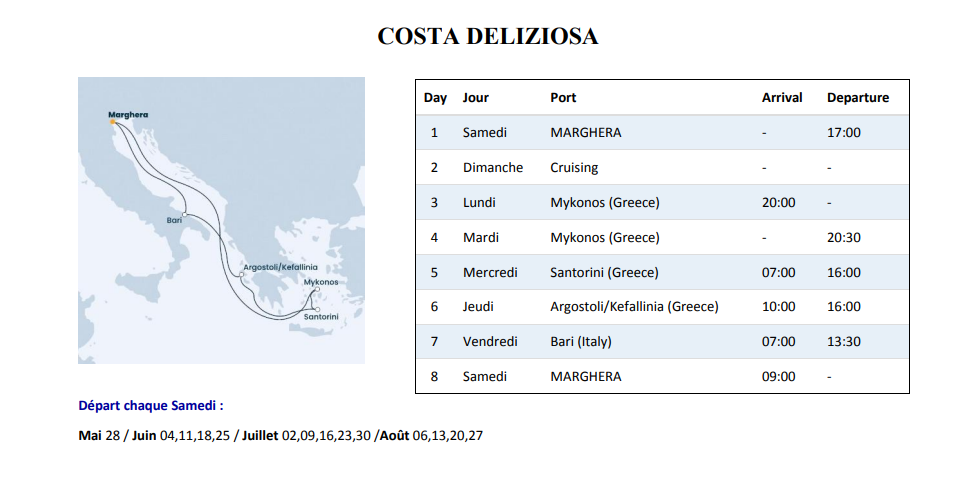Click the Departure column header
Screen dimensions: 977x498
pyautogui.click(x=858, y=98)
